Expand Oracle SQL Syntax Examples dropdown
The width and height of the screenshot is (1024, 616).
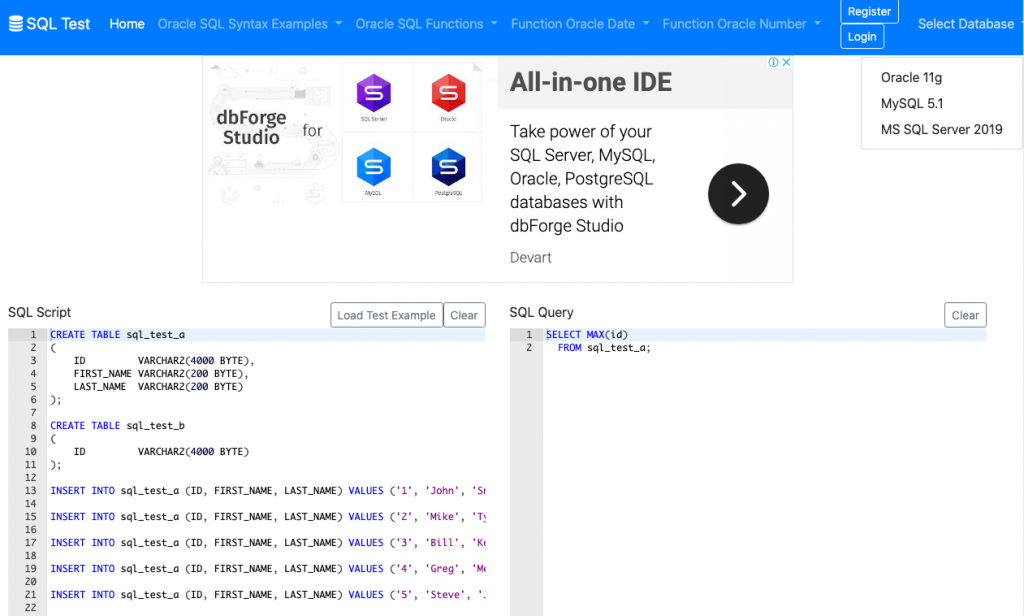250,24
